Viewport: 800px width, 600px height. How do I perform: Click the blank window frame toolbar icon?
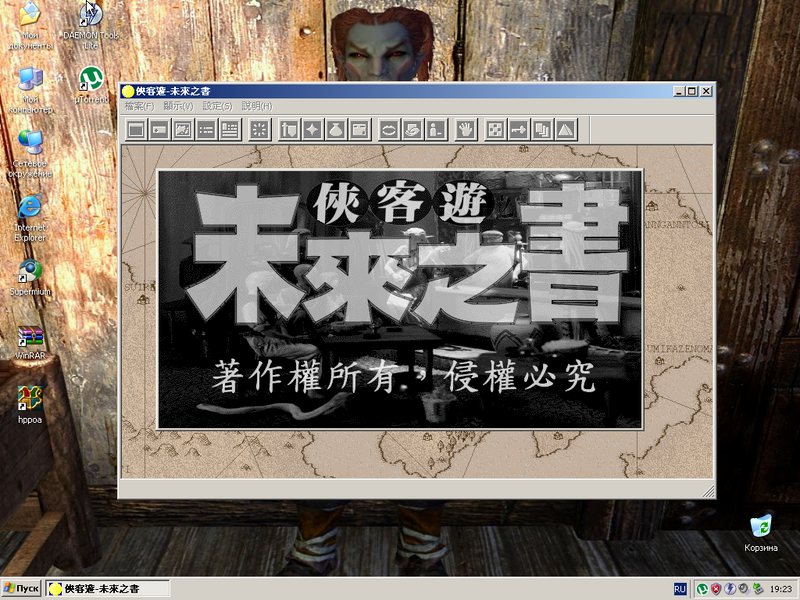click(136, 130)
